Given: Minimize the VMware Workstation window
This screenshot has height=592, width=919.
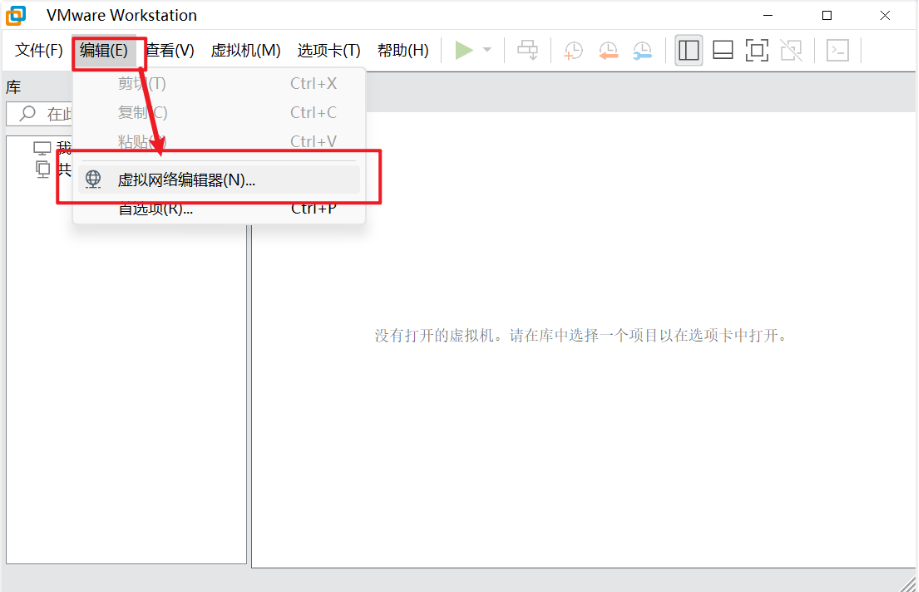Looking at the screenshot, I should 768,15.
